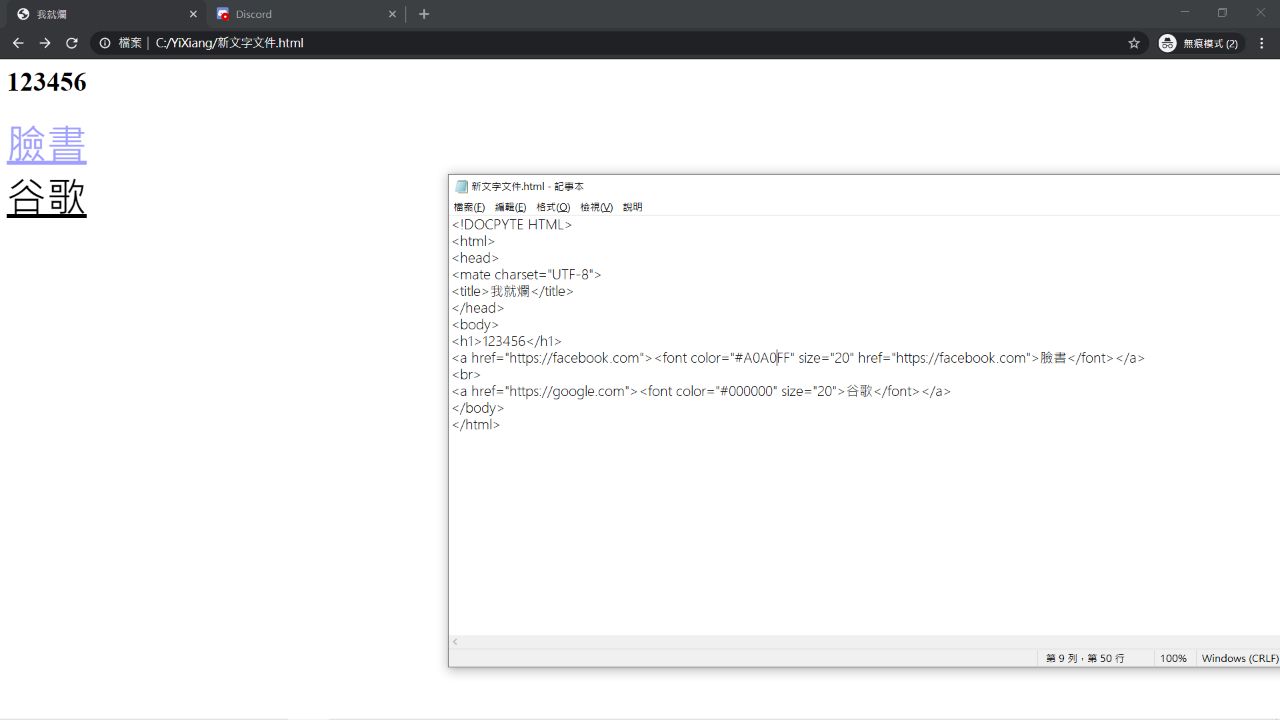The width and height of the screenshot is (1280, 720).
Task: Open a new browser tab
Action: click(x=424, y=14)
